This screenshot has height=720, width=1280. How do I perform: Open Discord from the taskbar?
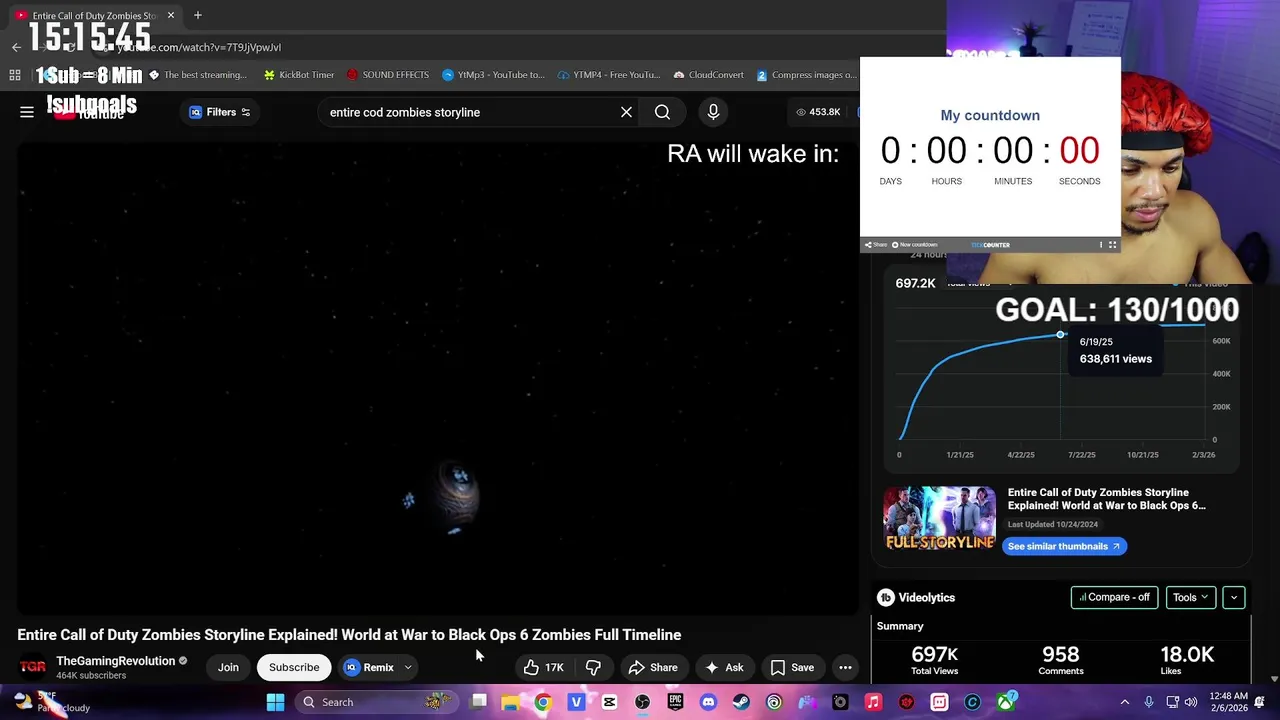(708, 702)
